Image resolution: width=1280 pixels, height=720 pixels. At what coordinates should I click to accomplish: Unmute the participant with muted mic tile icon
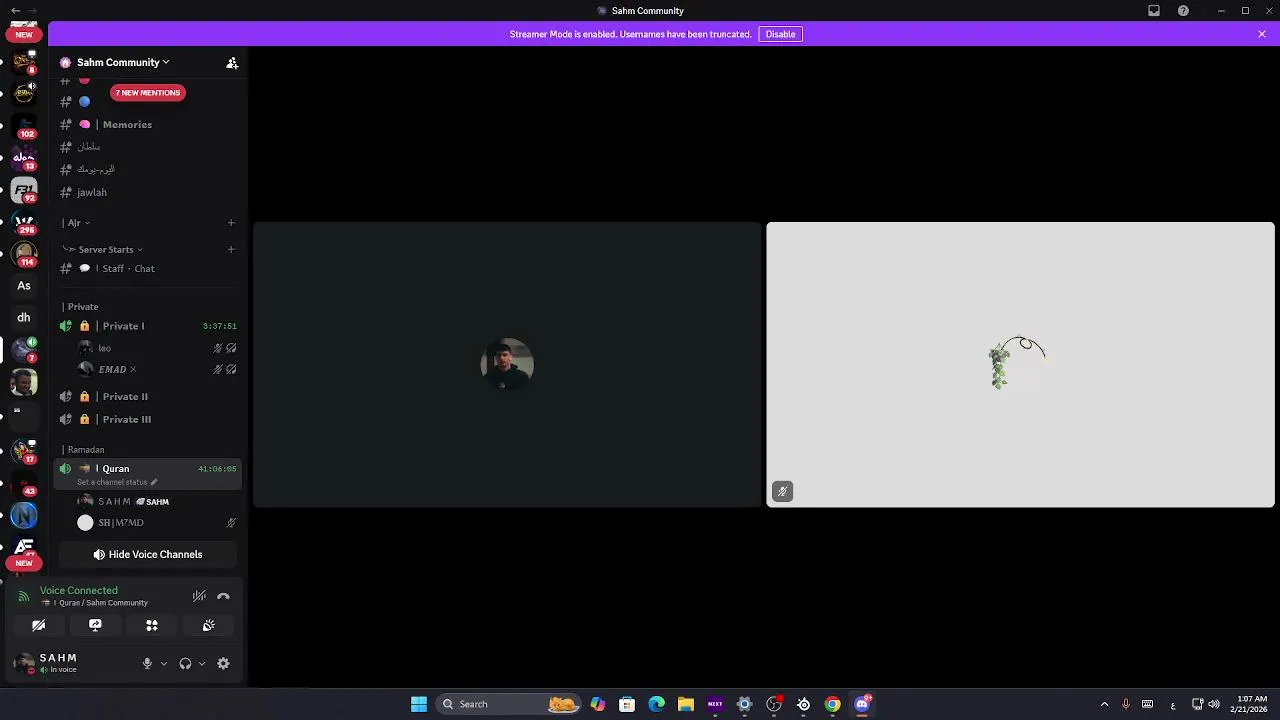coord(782,491)
